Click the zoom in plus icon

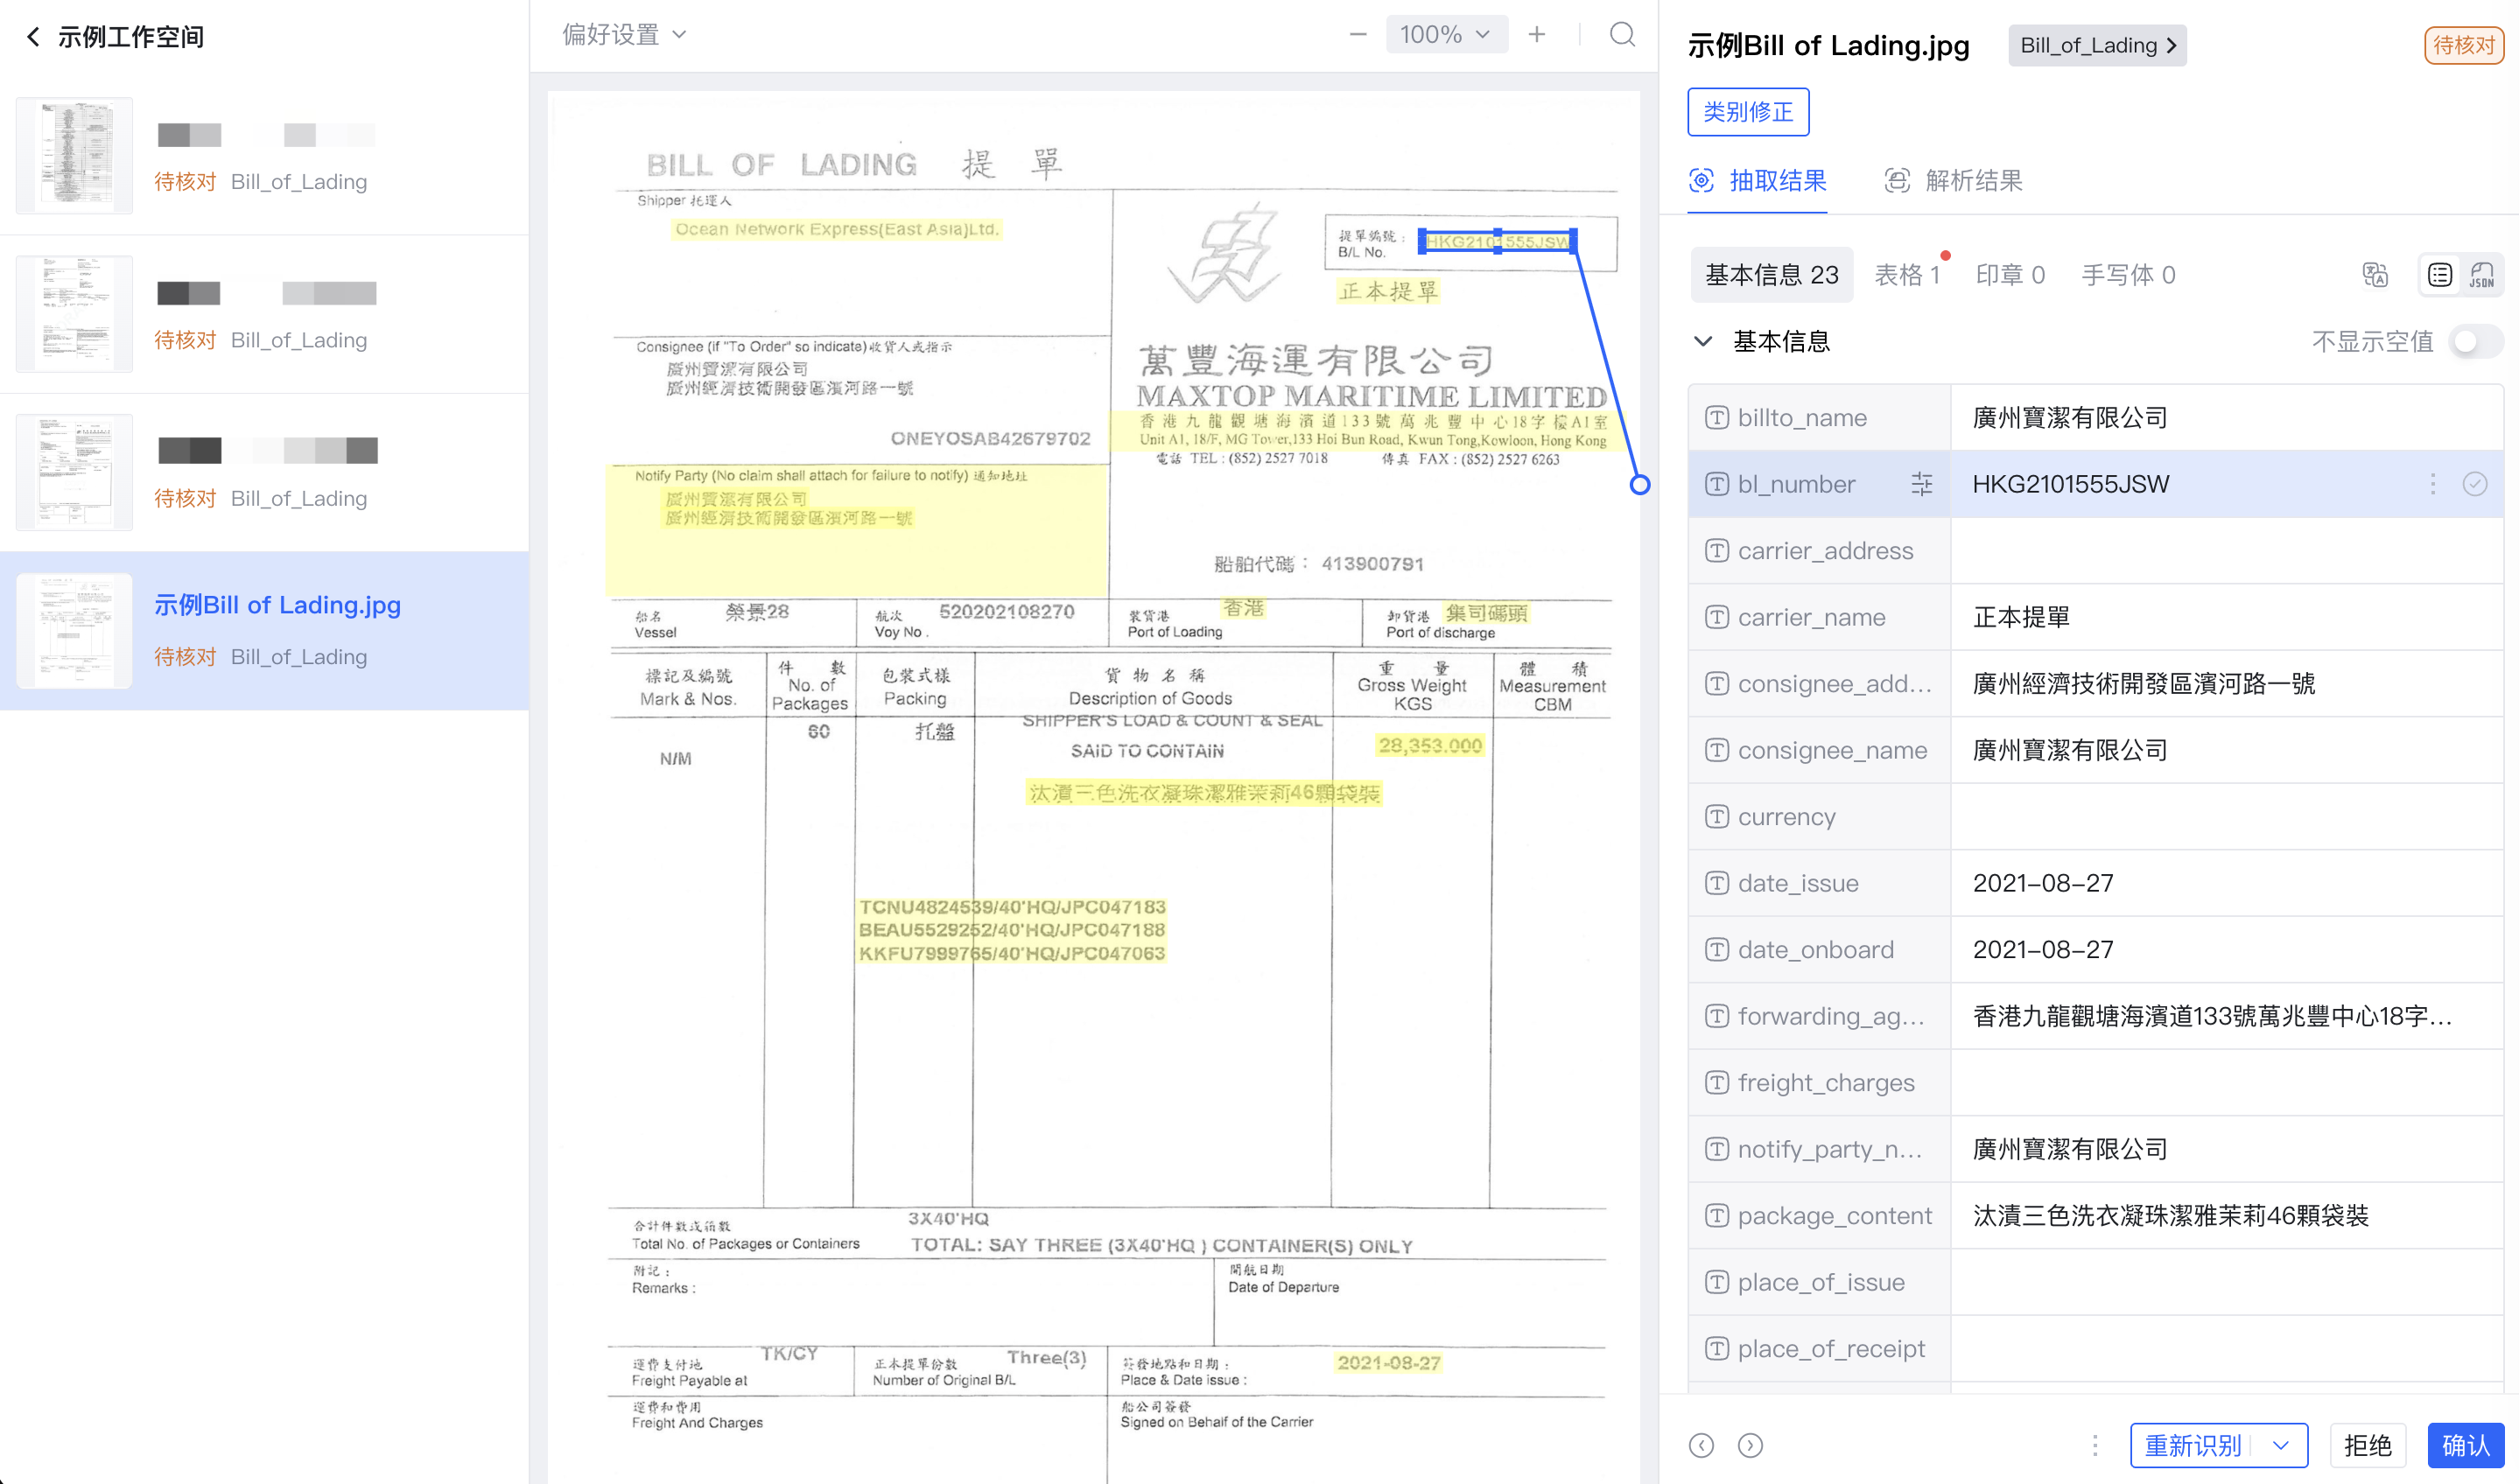(1536, 35)
